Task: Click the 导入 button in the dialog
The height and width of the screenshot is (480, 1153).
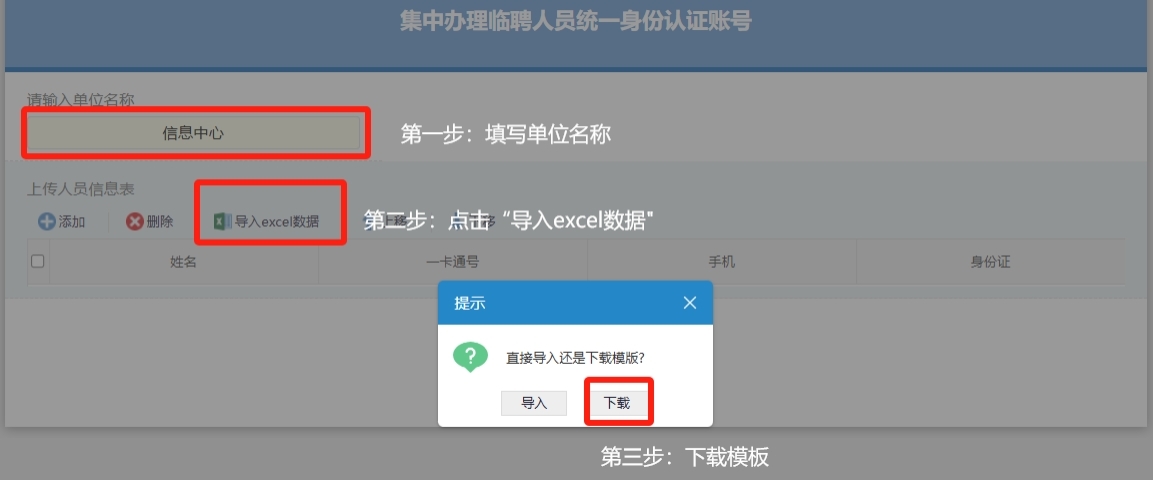Action: pos(534,403)
